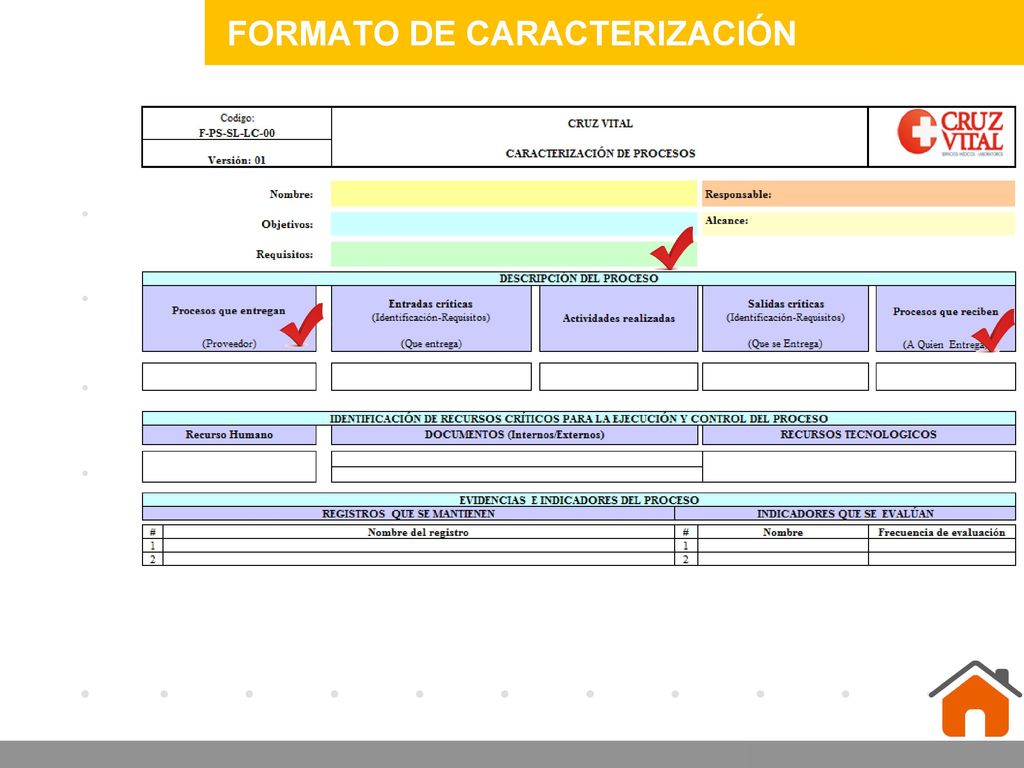Click the 'Nombre del registro' column header
Image resolution: width=1024 pixels, height=768 pixels.
click(418, 532)
